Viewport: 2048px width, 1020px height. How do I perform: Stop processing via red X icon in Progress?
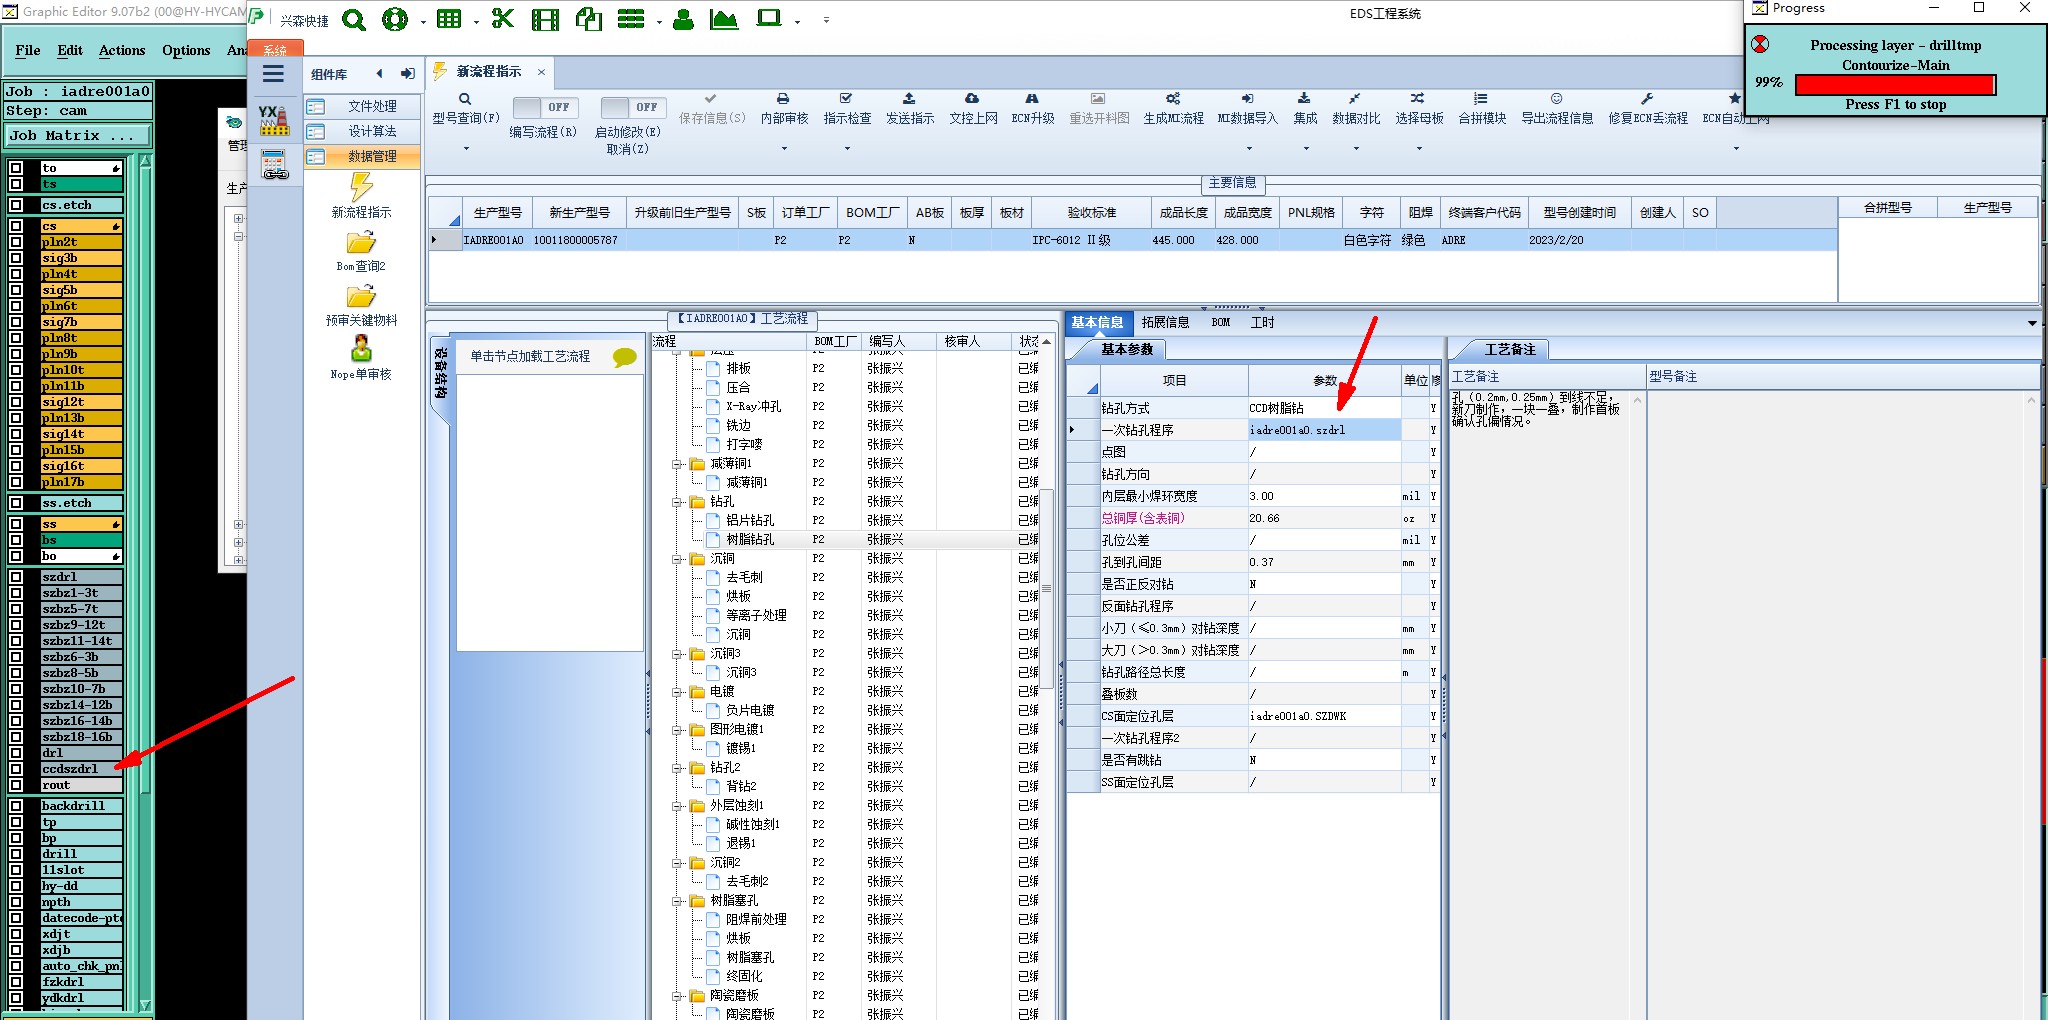(1760, 44)
